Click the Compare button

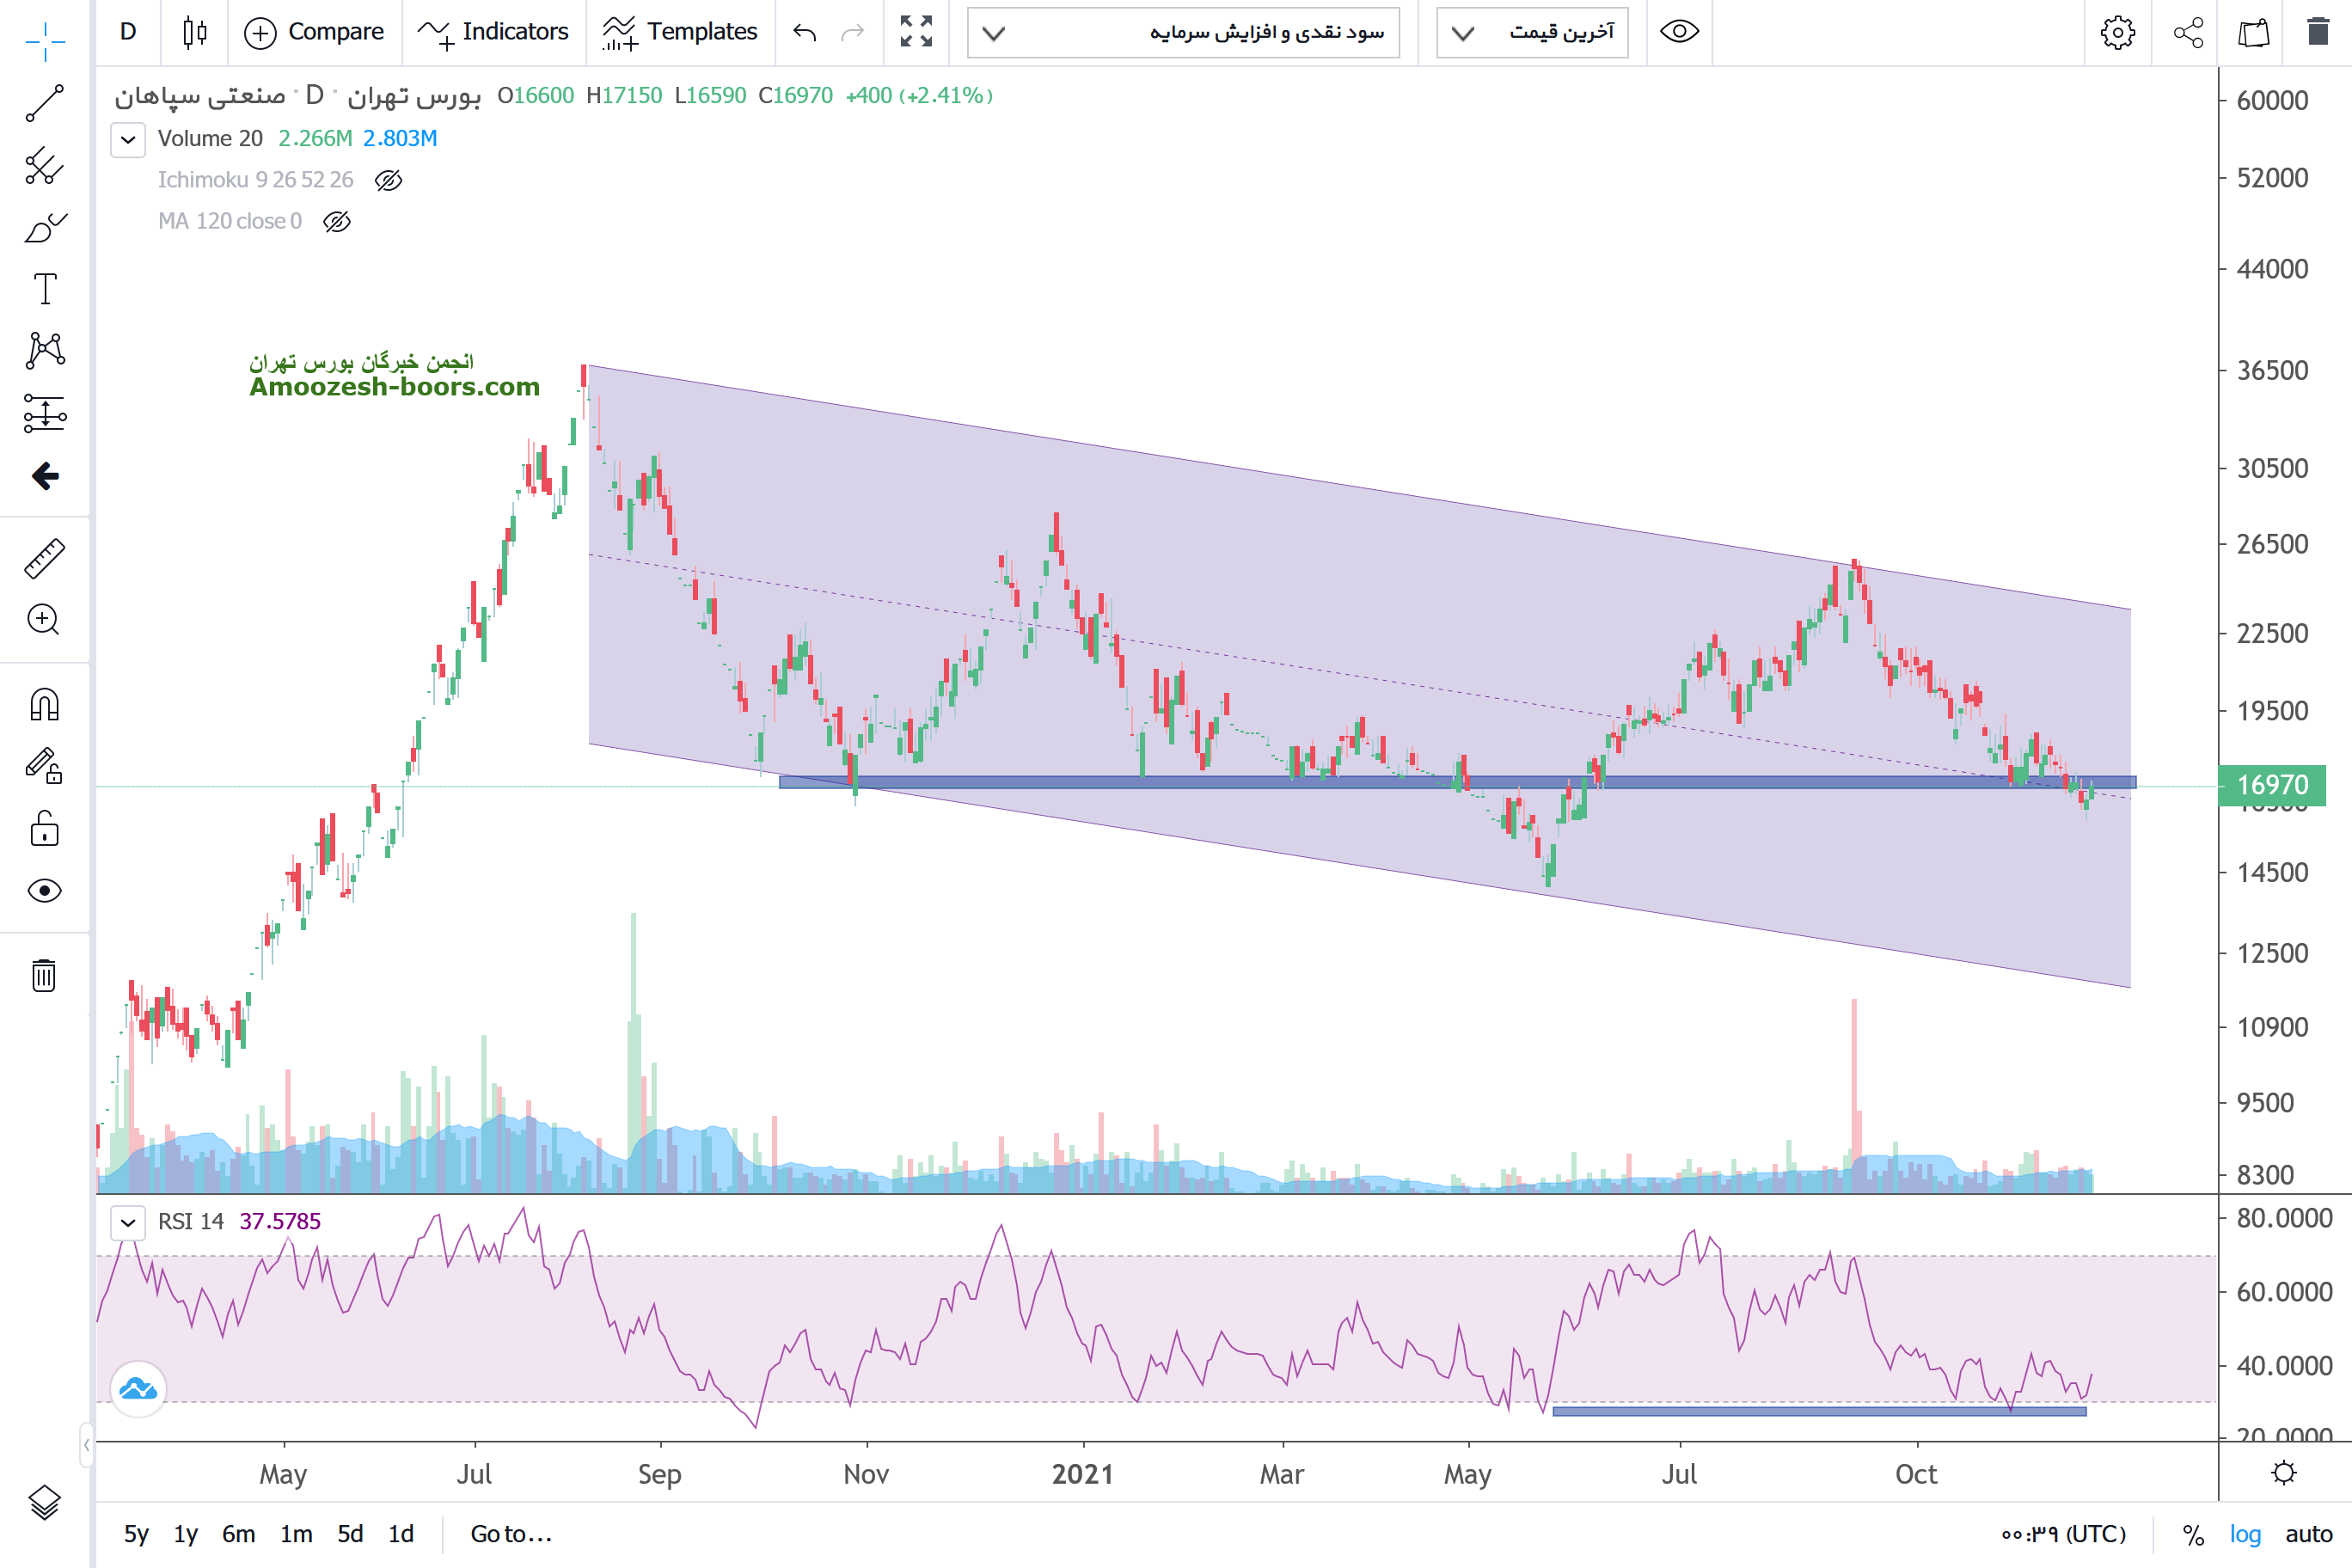(315, 32)
